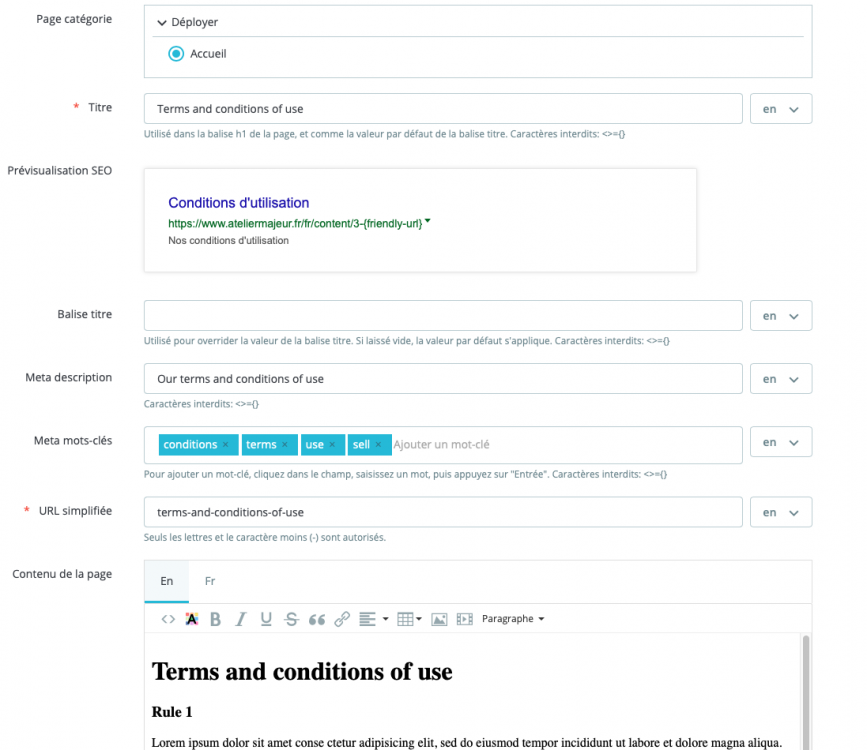The width and height of the screenshot is (867, 750).
Task: Click the SEO preview title 'Conditions d'utilisation'
Action: pos(238,203)
